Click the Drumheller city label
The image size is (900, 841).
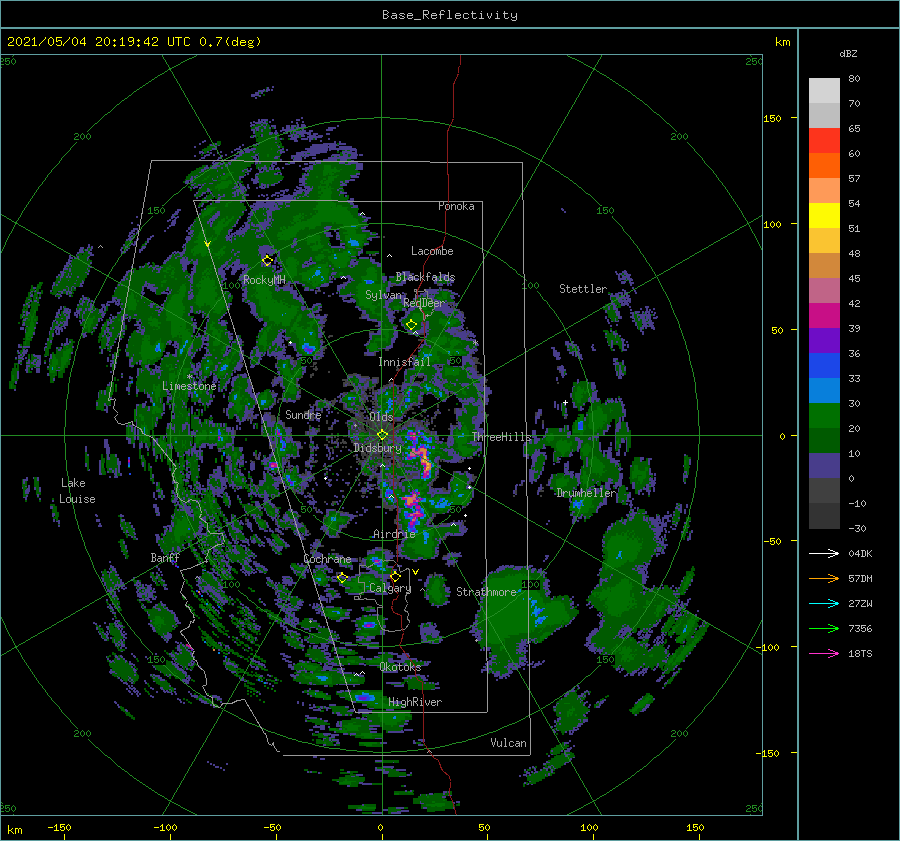coord(586,493)
